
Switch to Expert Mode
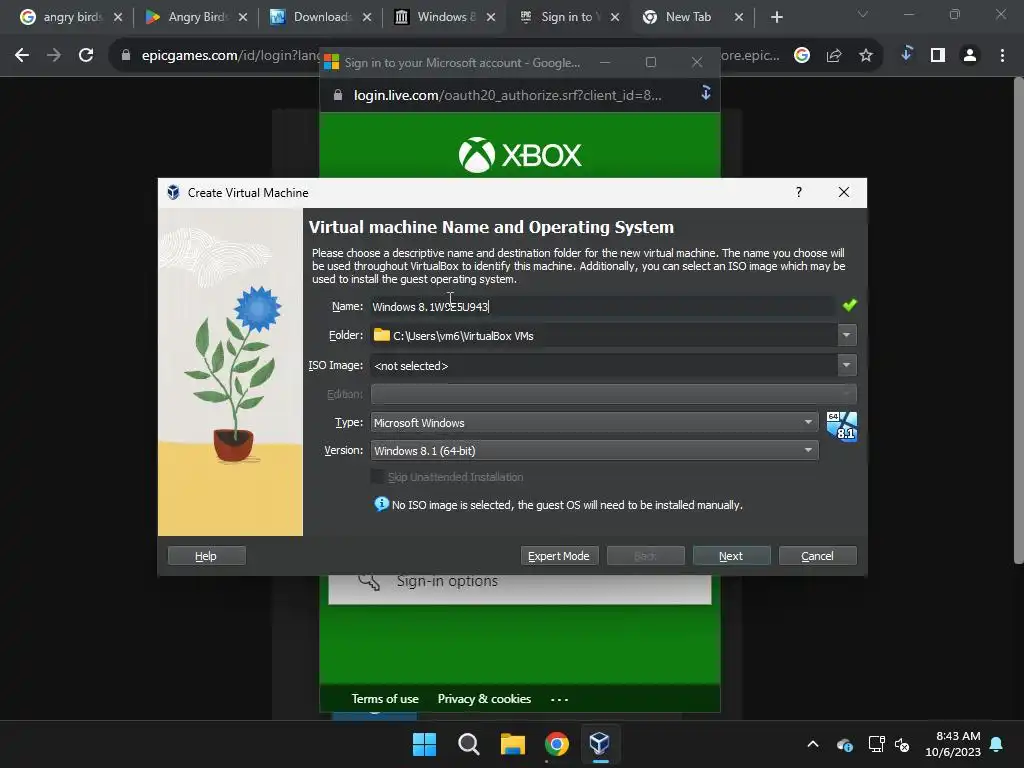[559, 556]
